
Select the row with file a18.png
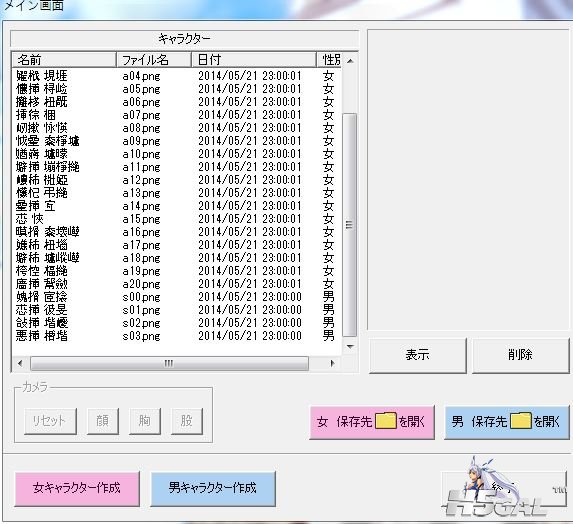pos(177,258)
